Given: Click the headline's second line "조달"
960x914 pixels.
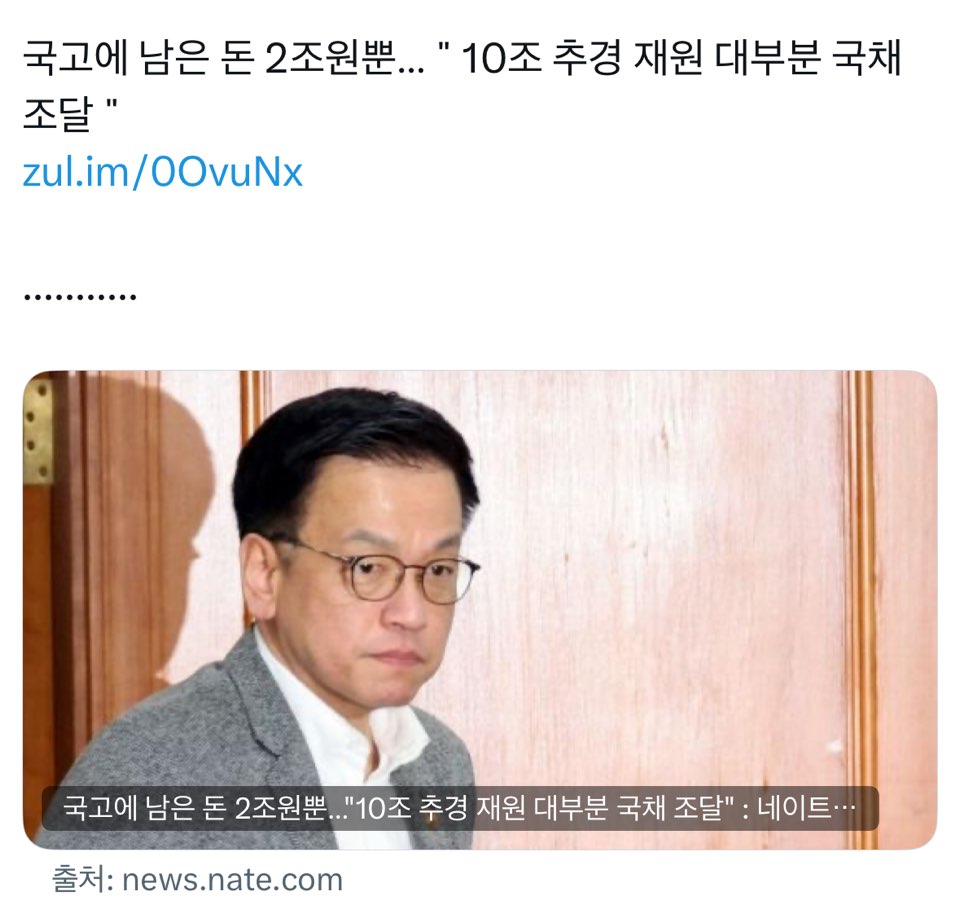Looking at the screenshot, I should point(58,114).
